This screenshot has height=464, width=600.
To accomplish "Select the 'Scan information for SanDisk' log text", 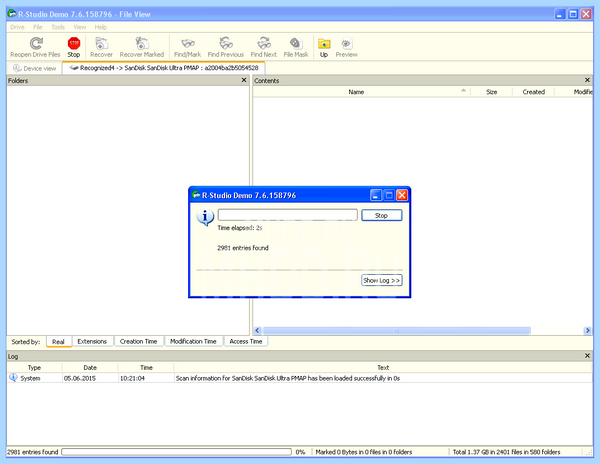I will (x=288, y=378).
